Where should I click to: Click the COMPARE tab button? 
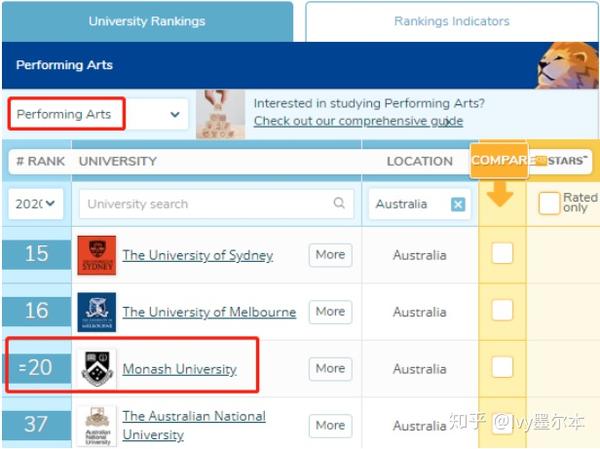499,160
